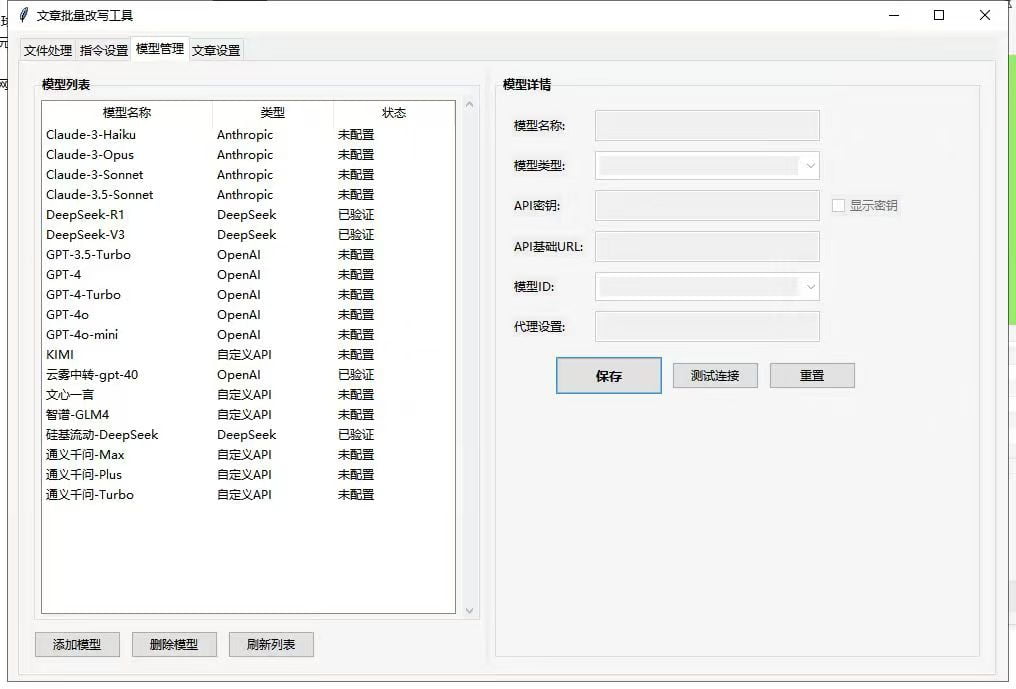Screen dimensions: 1016x689
Task: Close the 文章批量改写工具 window
Action: pos(985,15)
